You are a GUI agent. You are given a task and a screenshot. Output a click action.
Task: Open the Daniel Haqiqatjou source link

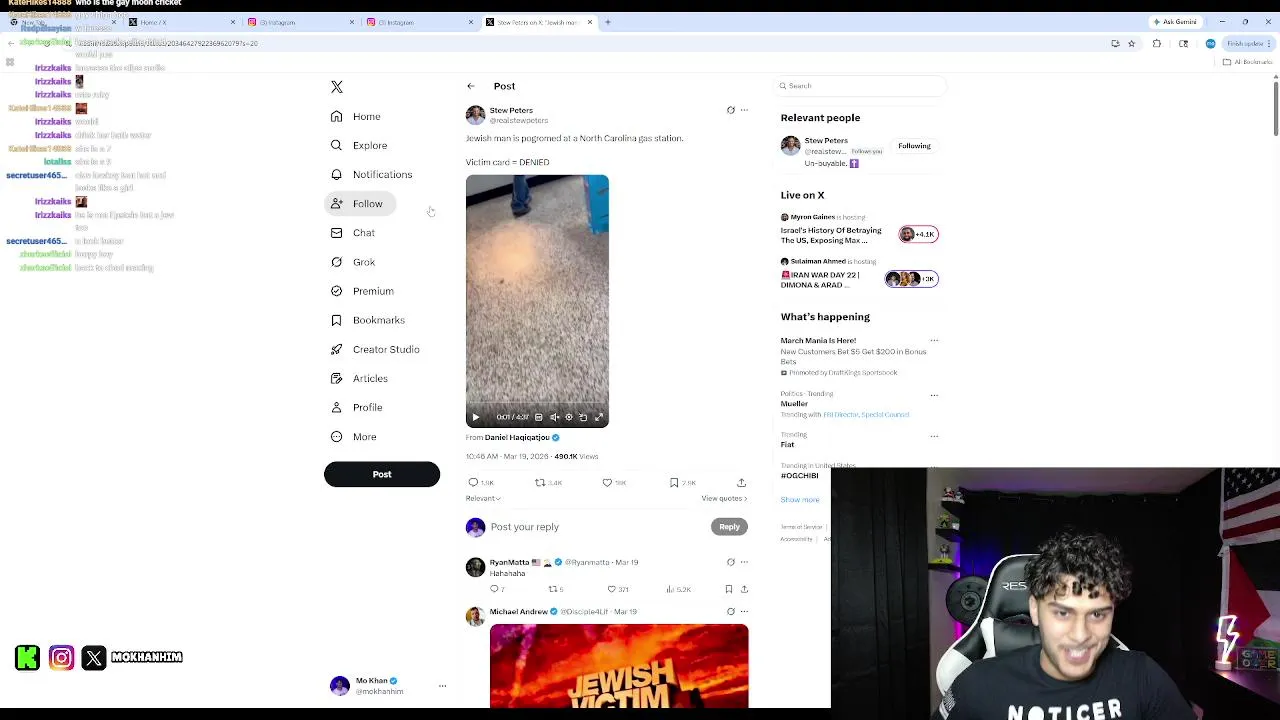517,437
